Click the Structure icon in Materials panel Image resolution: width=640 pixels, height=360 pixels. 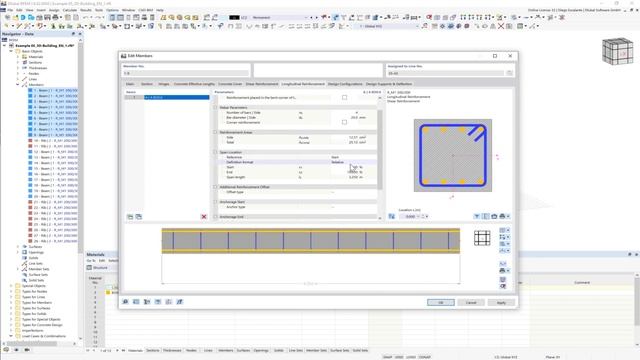(89, 268)
